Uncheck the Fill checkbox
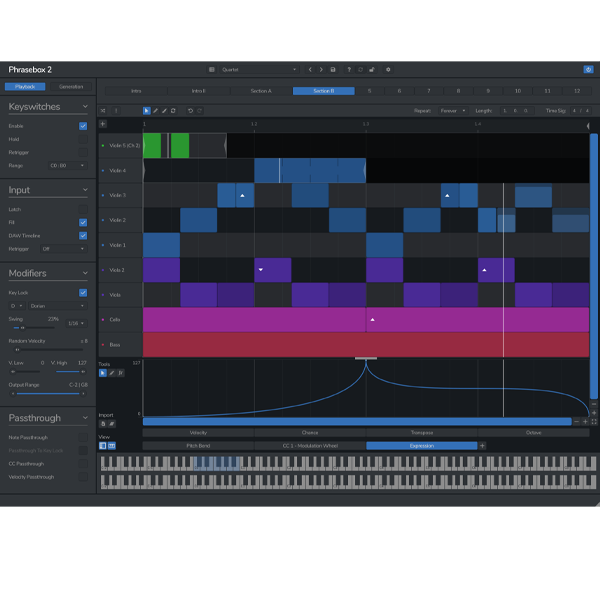Screen dimensions: 600x600 tap(83, 222)
